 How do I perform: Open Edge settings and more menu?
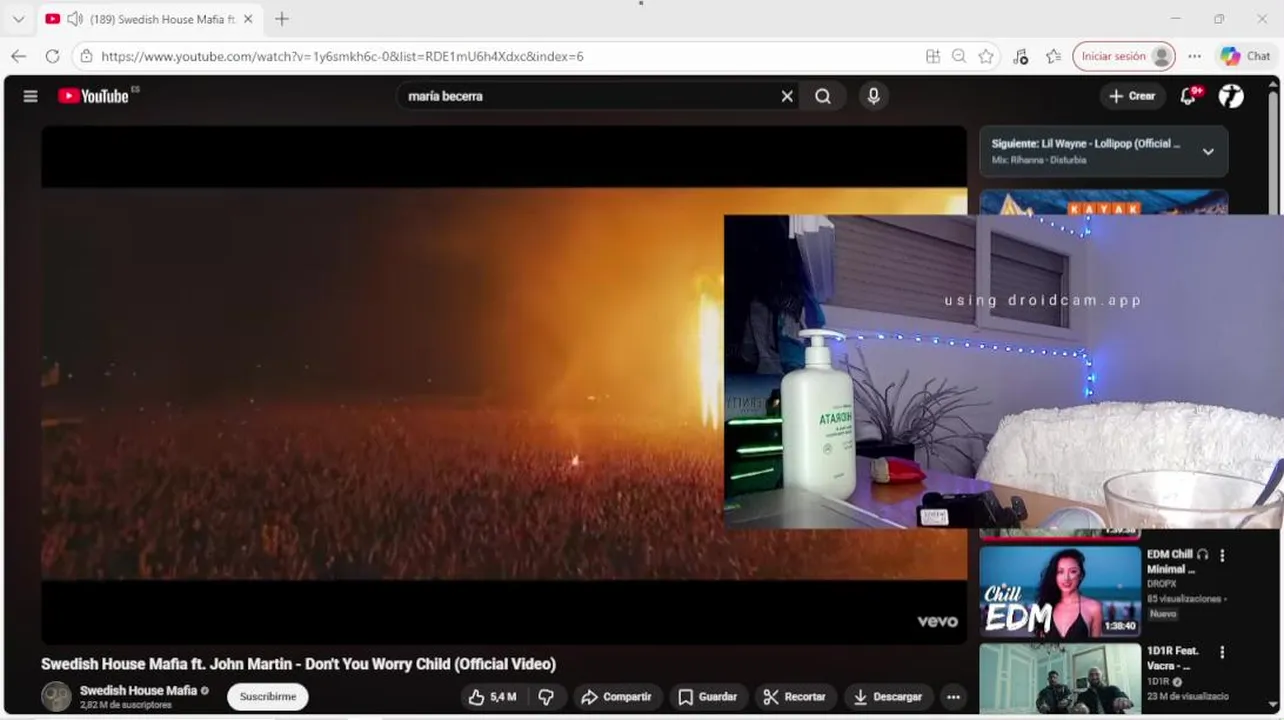click(x=1194, y=56)
